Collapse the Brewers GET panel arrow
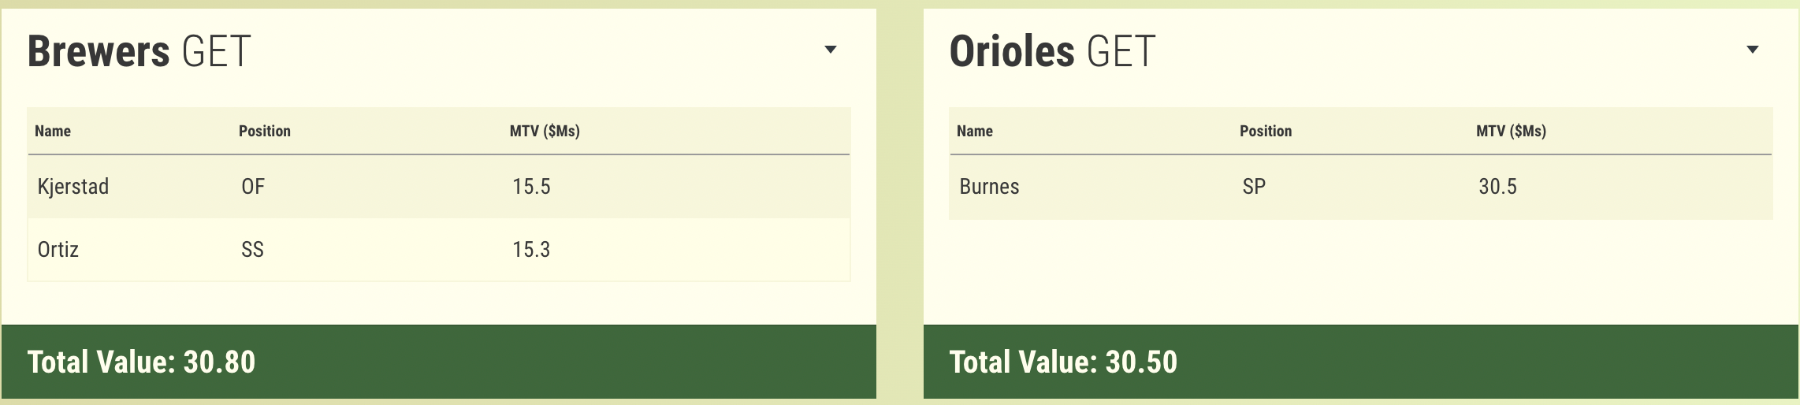 click(830, 50)
